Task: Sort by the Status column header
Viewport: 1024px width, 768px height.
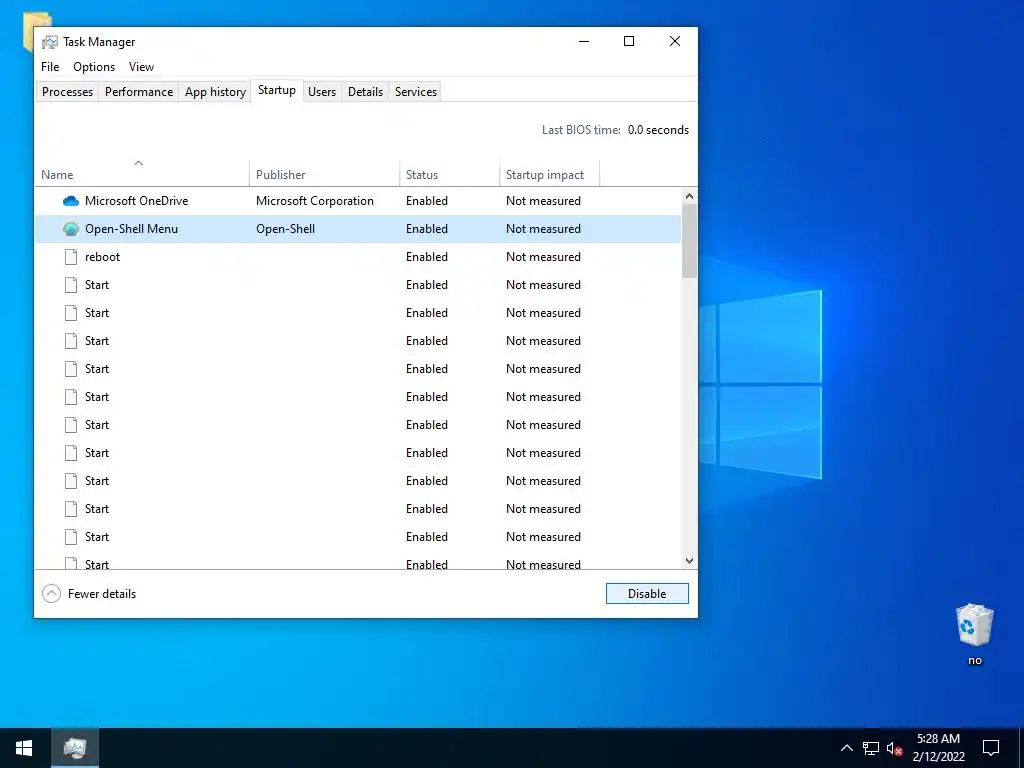Action: tap(449, 173)
